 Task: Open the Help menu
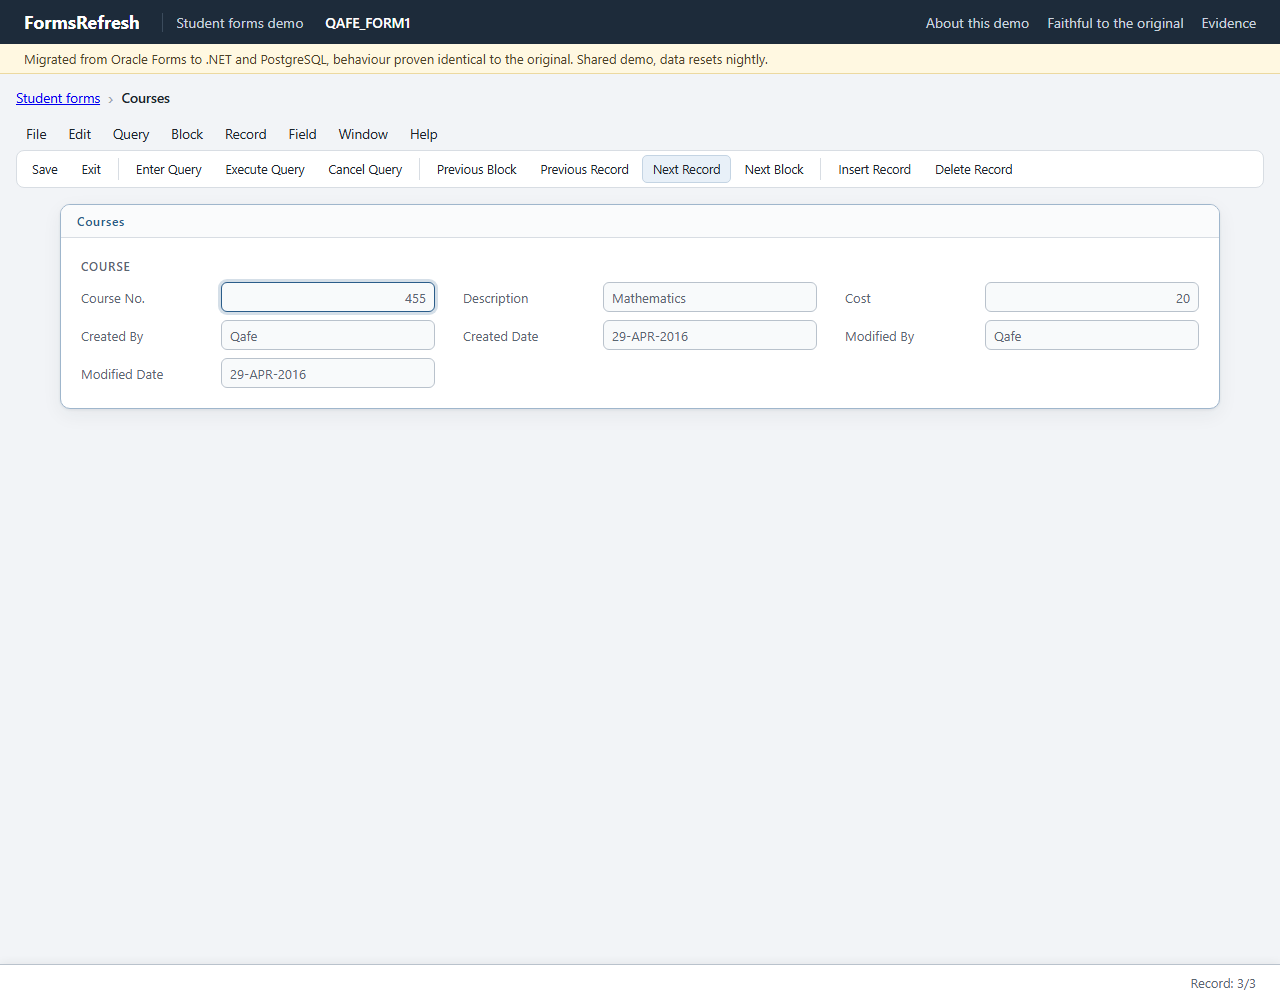coord(424,134)
